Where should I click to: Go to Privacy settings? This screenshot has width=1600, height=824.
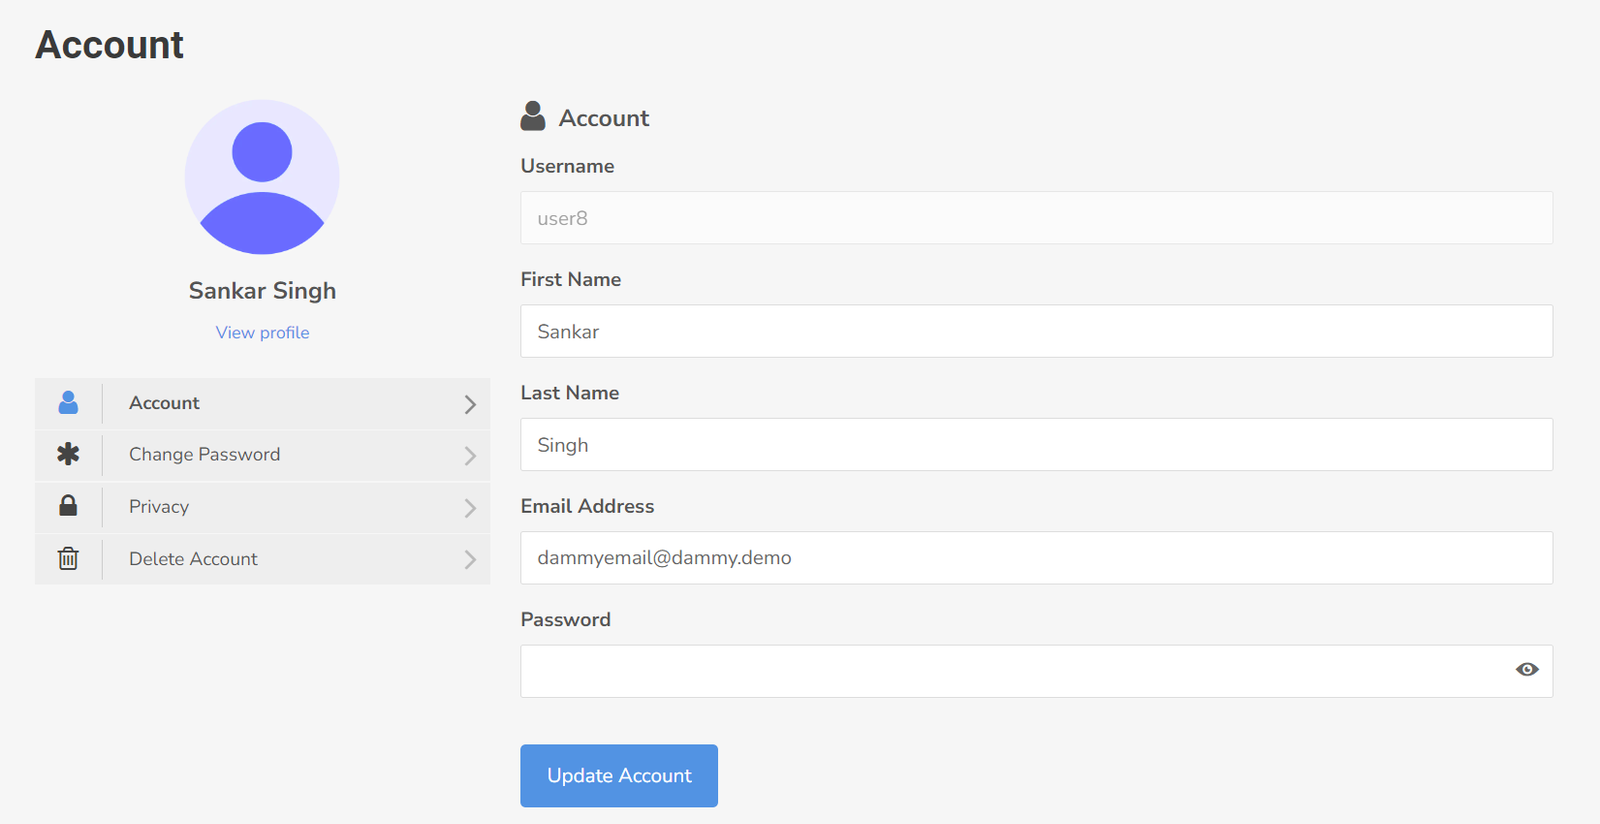coord(159,507)
